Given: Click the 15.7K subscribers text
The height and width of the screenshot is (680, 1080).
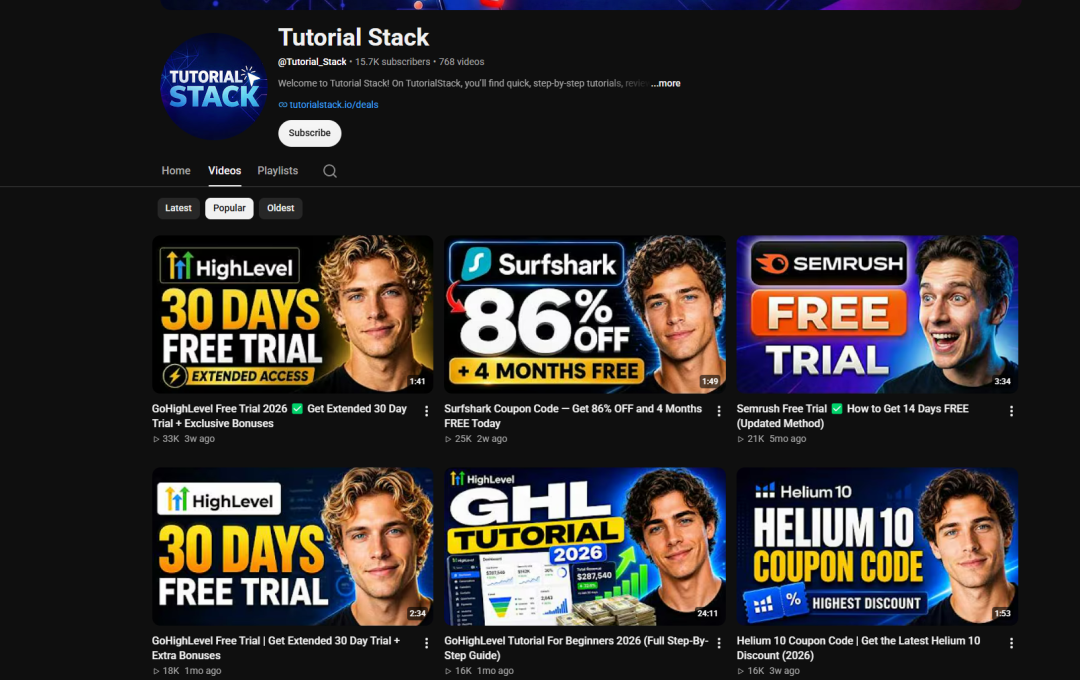Looking at the screenshot, I should coord(393,62).
